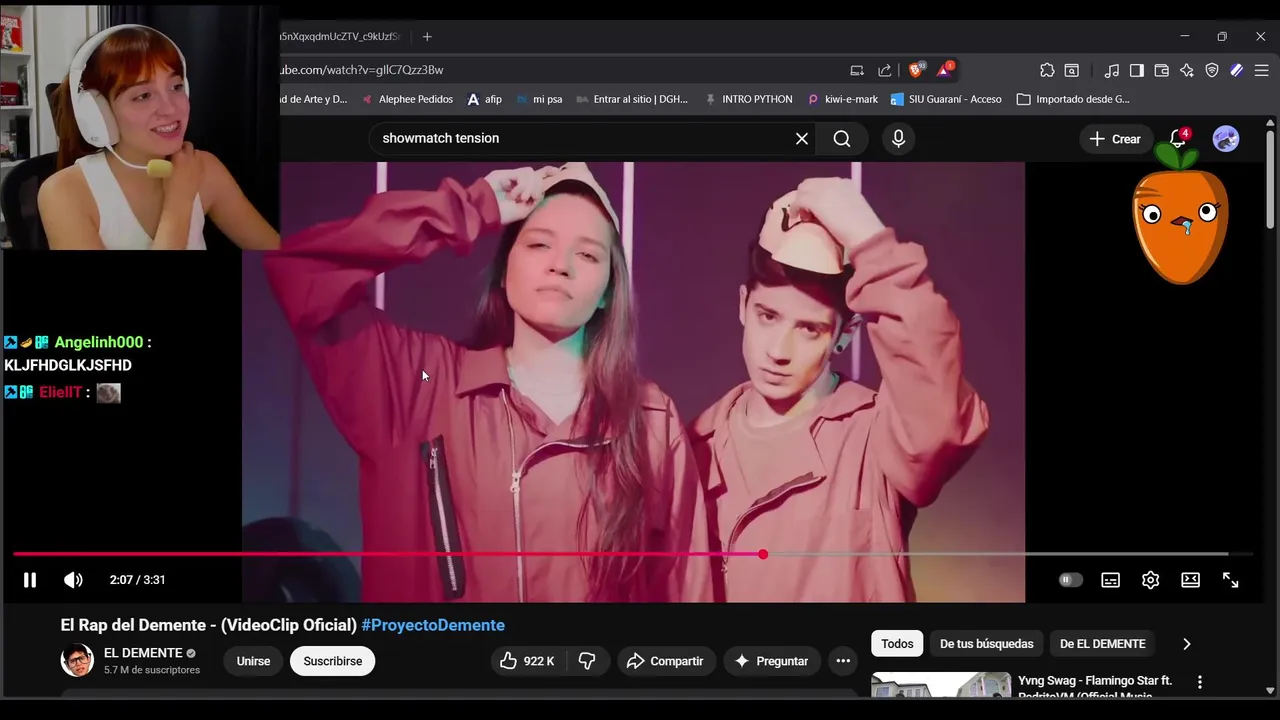Dislike the video with thumbs-down icon
Image resolution: width=1280 pixels, height=720 pixels.
(x=587, y=661)
